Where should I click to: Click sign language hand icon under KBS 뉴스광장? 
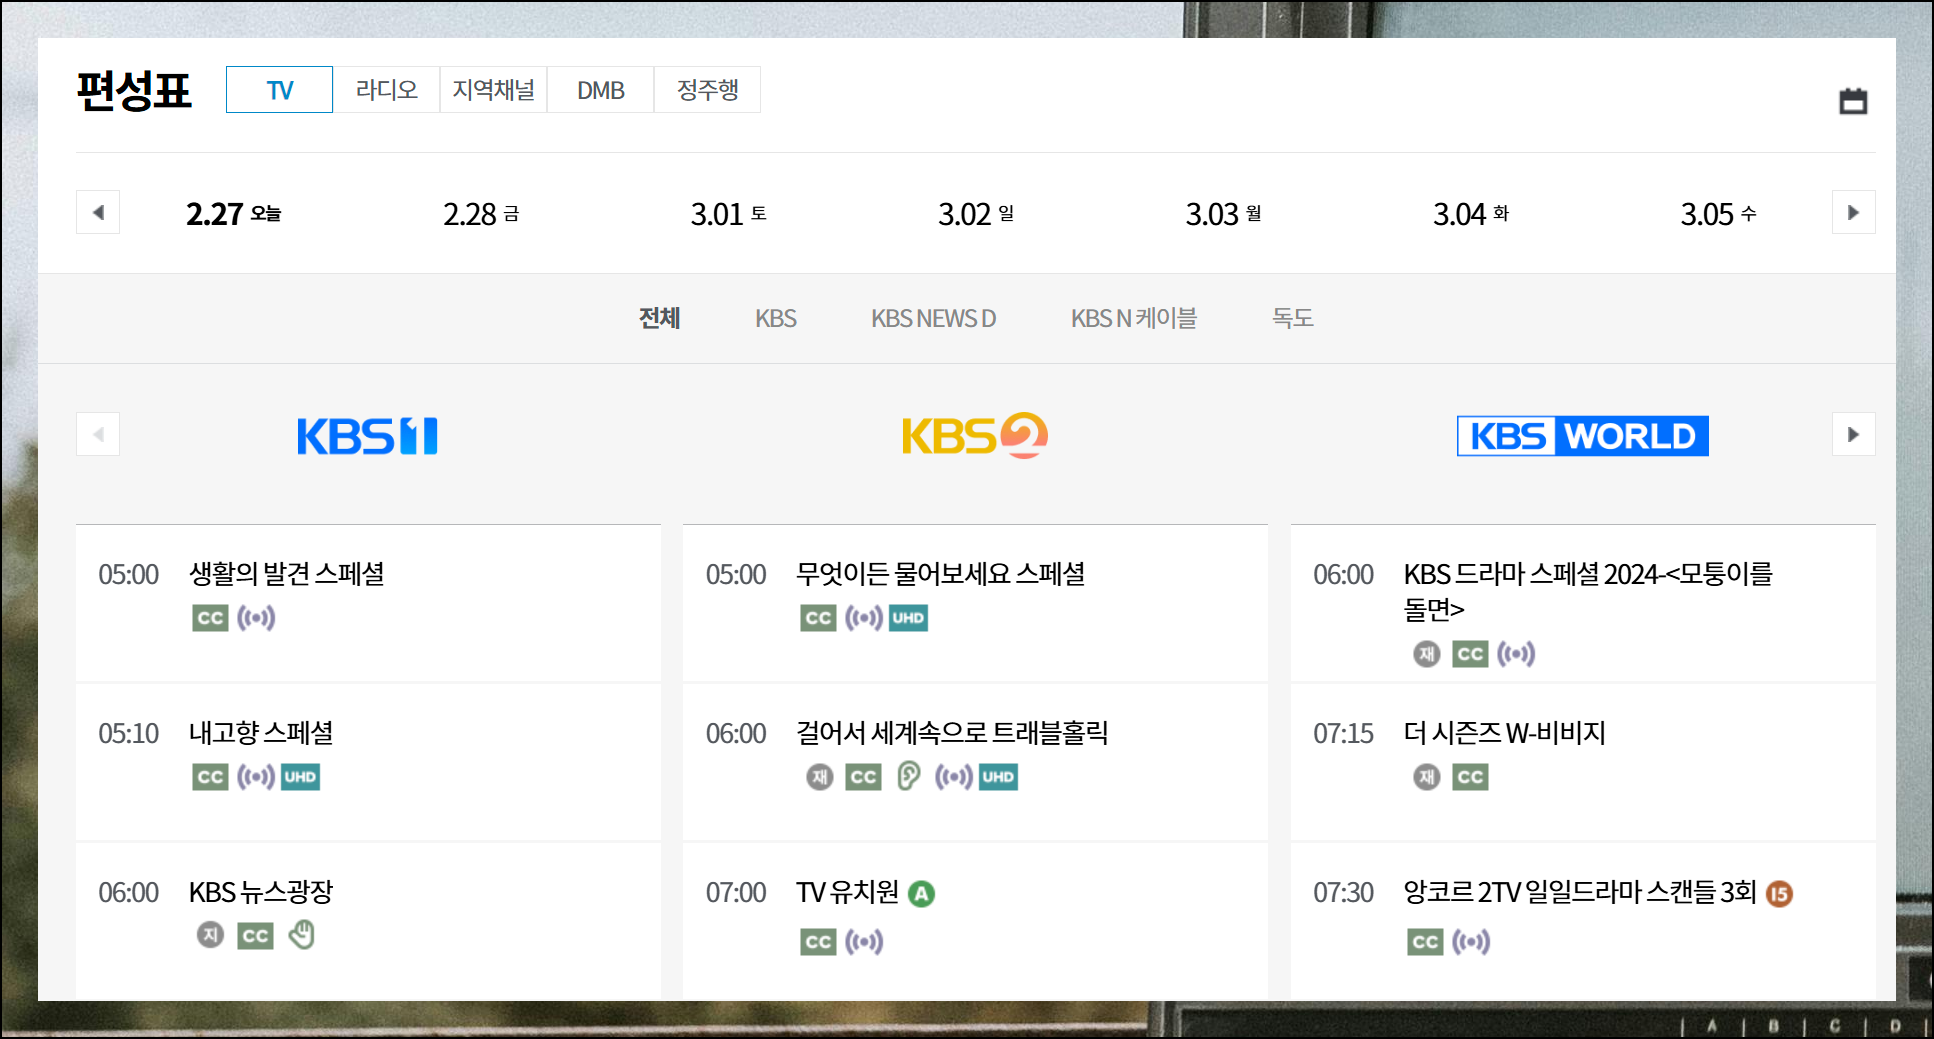301,935
